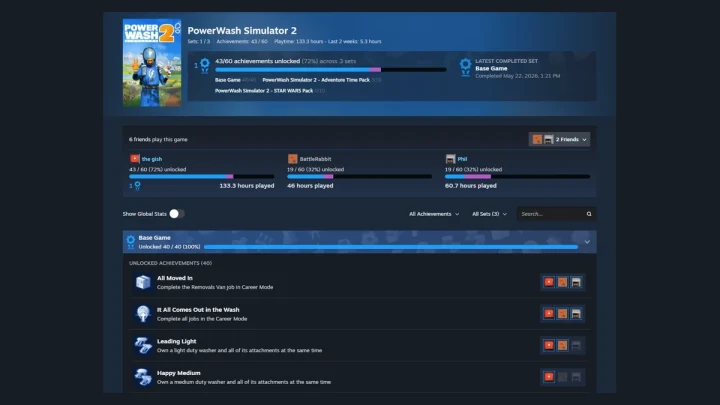Click BattleRabbit's orange avatar
720x405 pixels.
(292, 159)
